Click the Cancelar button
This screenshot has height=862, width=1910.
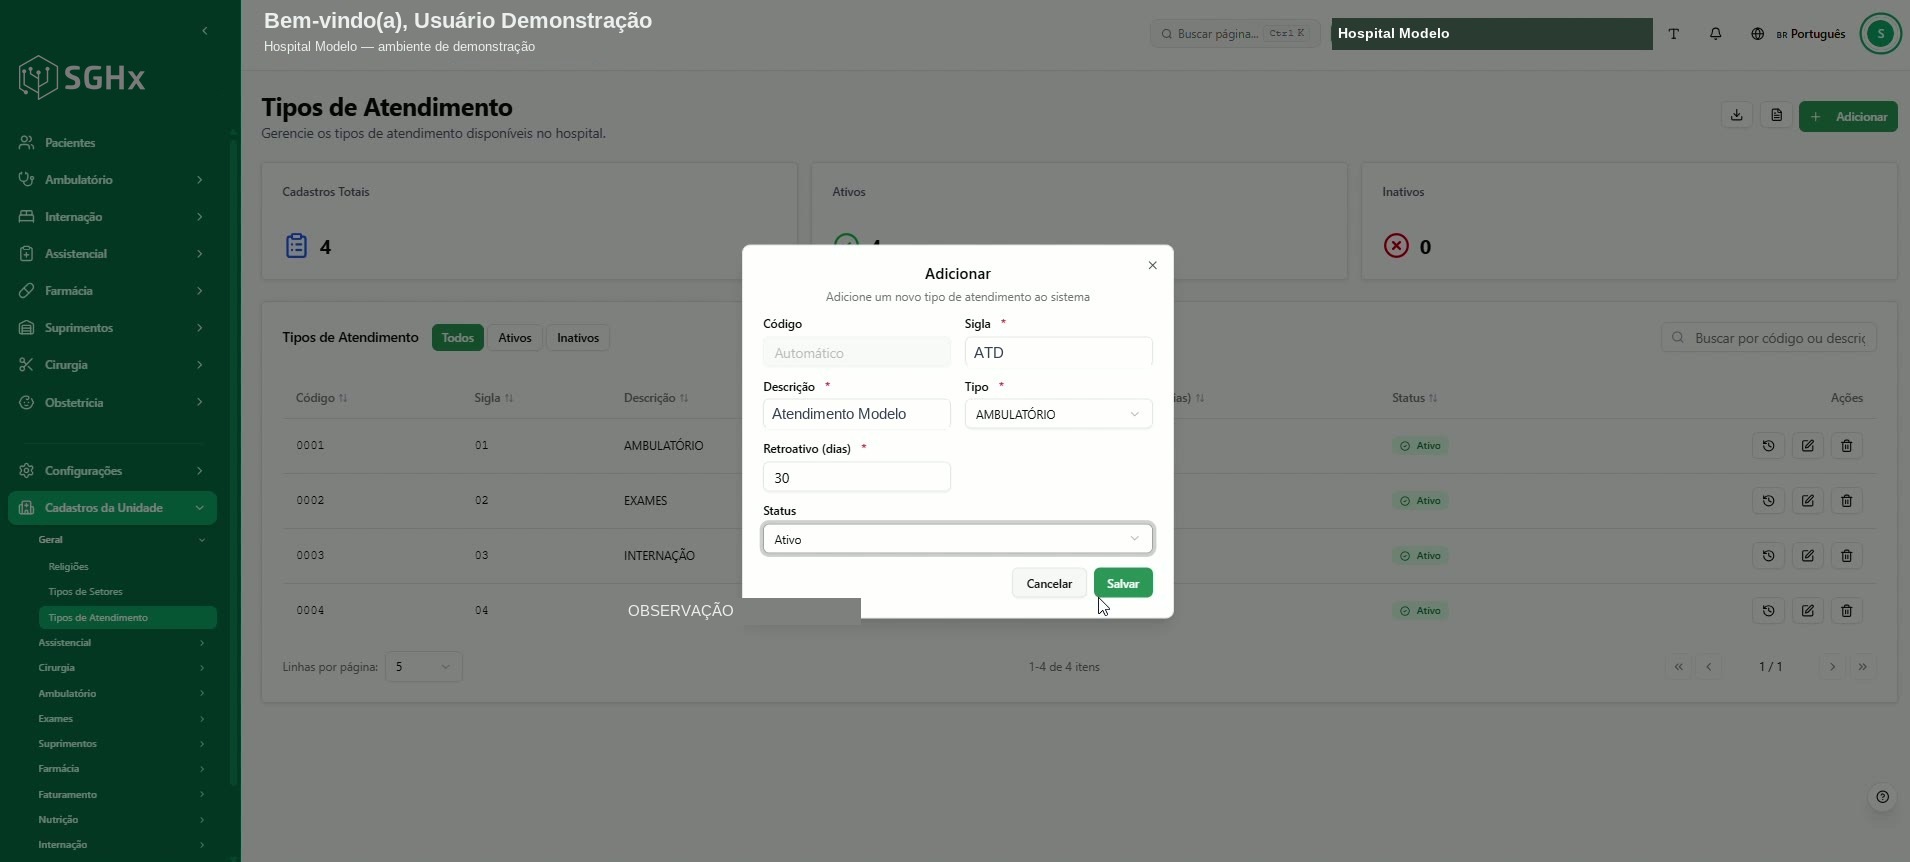click(x=1049, y=583)
